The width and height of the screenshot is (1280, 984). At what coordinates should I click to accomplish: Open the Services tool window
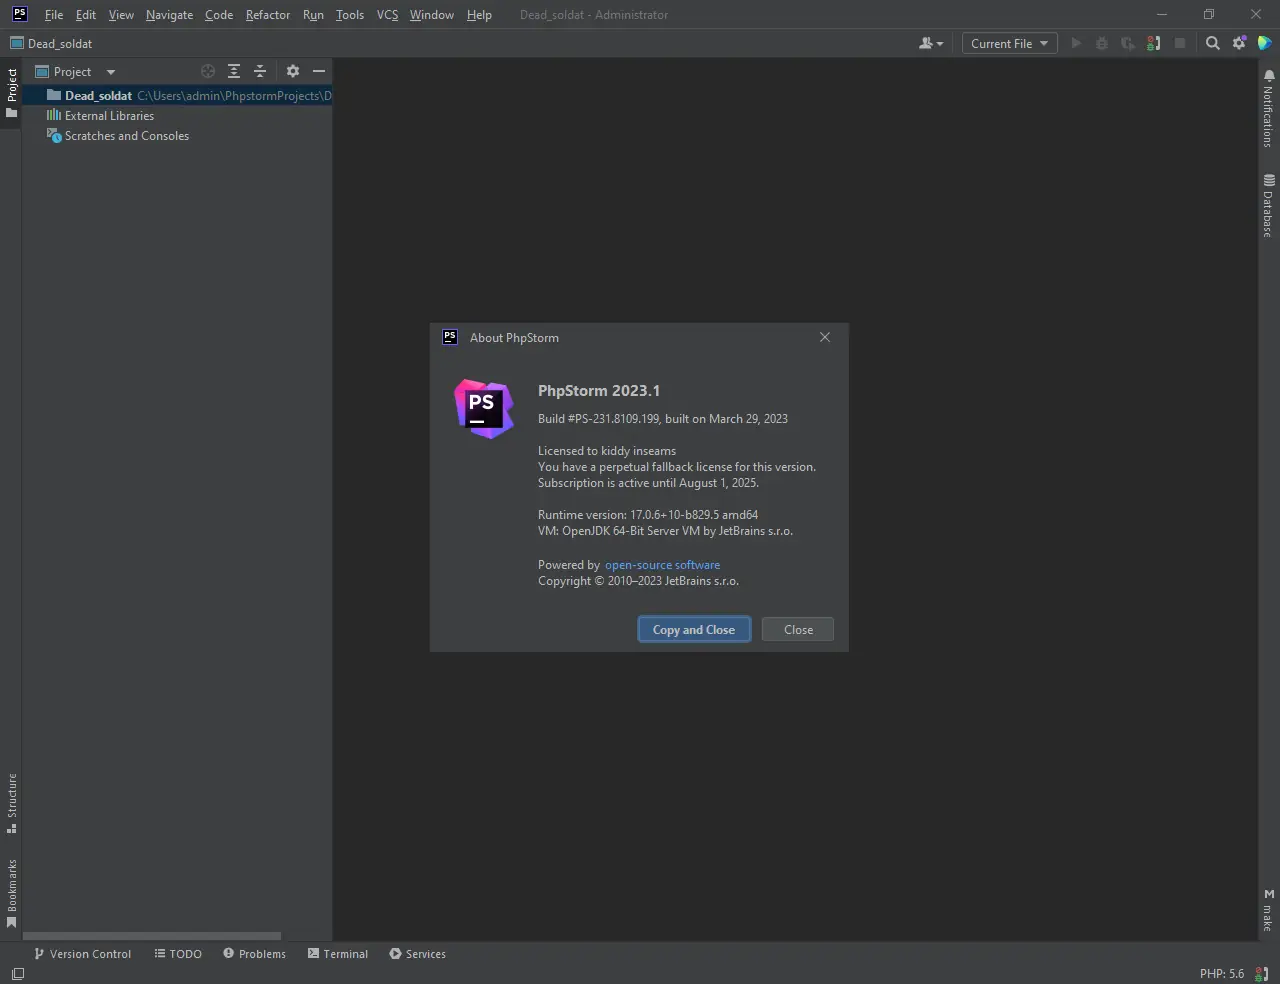(417, 954)
